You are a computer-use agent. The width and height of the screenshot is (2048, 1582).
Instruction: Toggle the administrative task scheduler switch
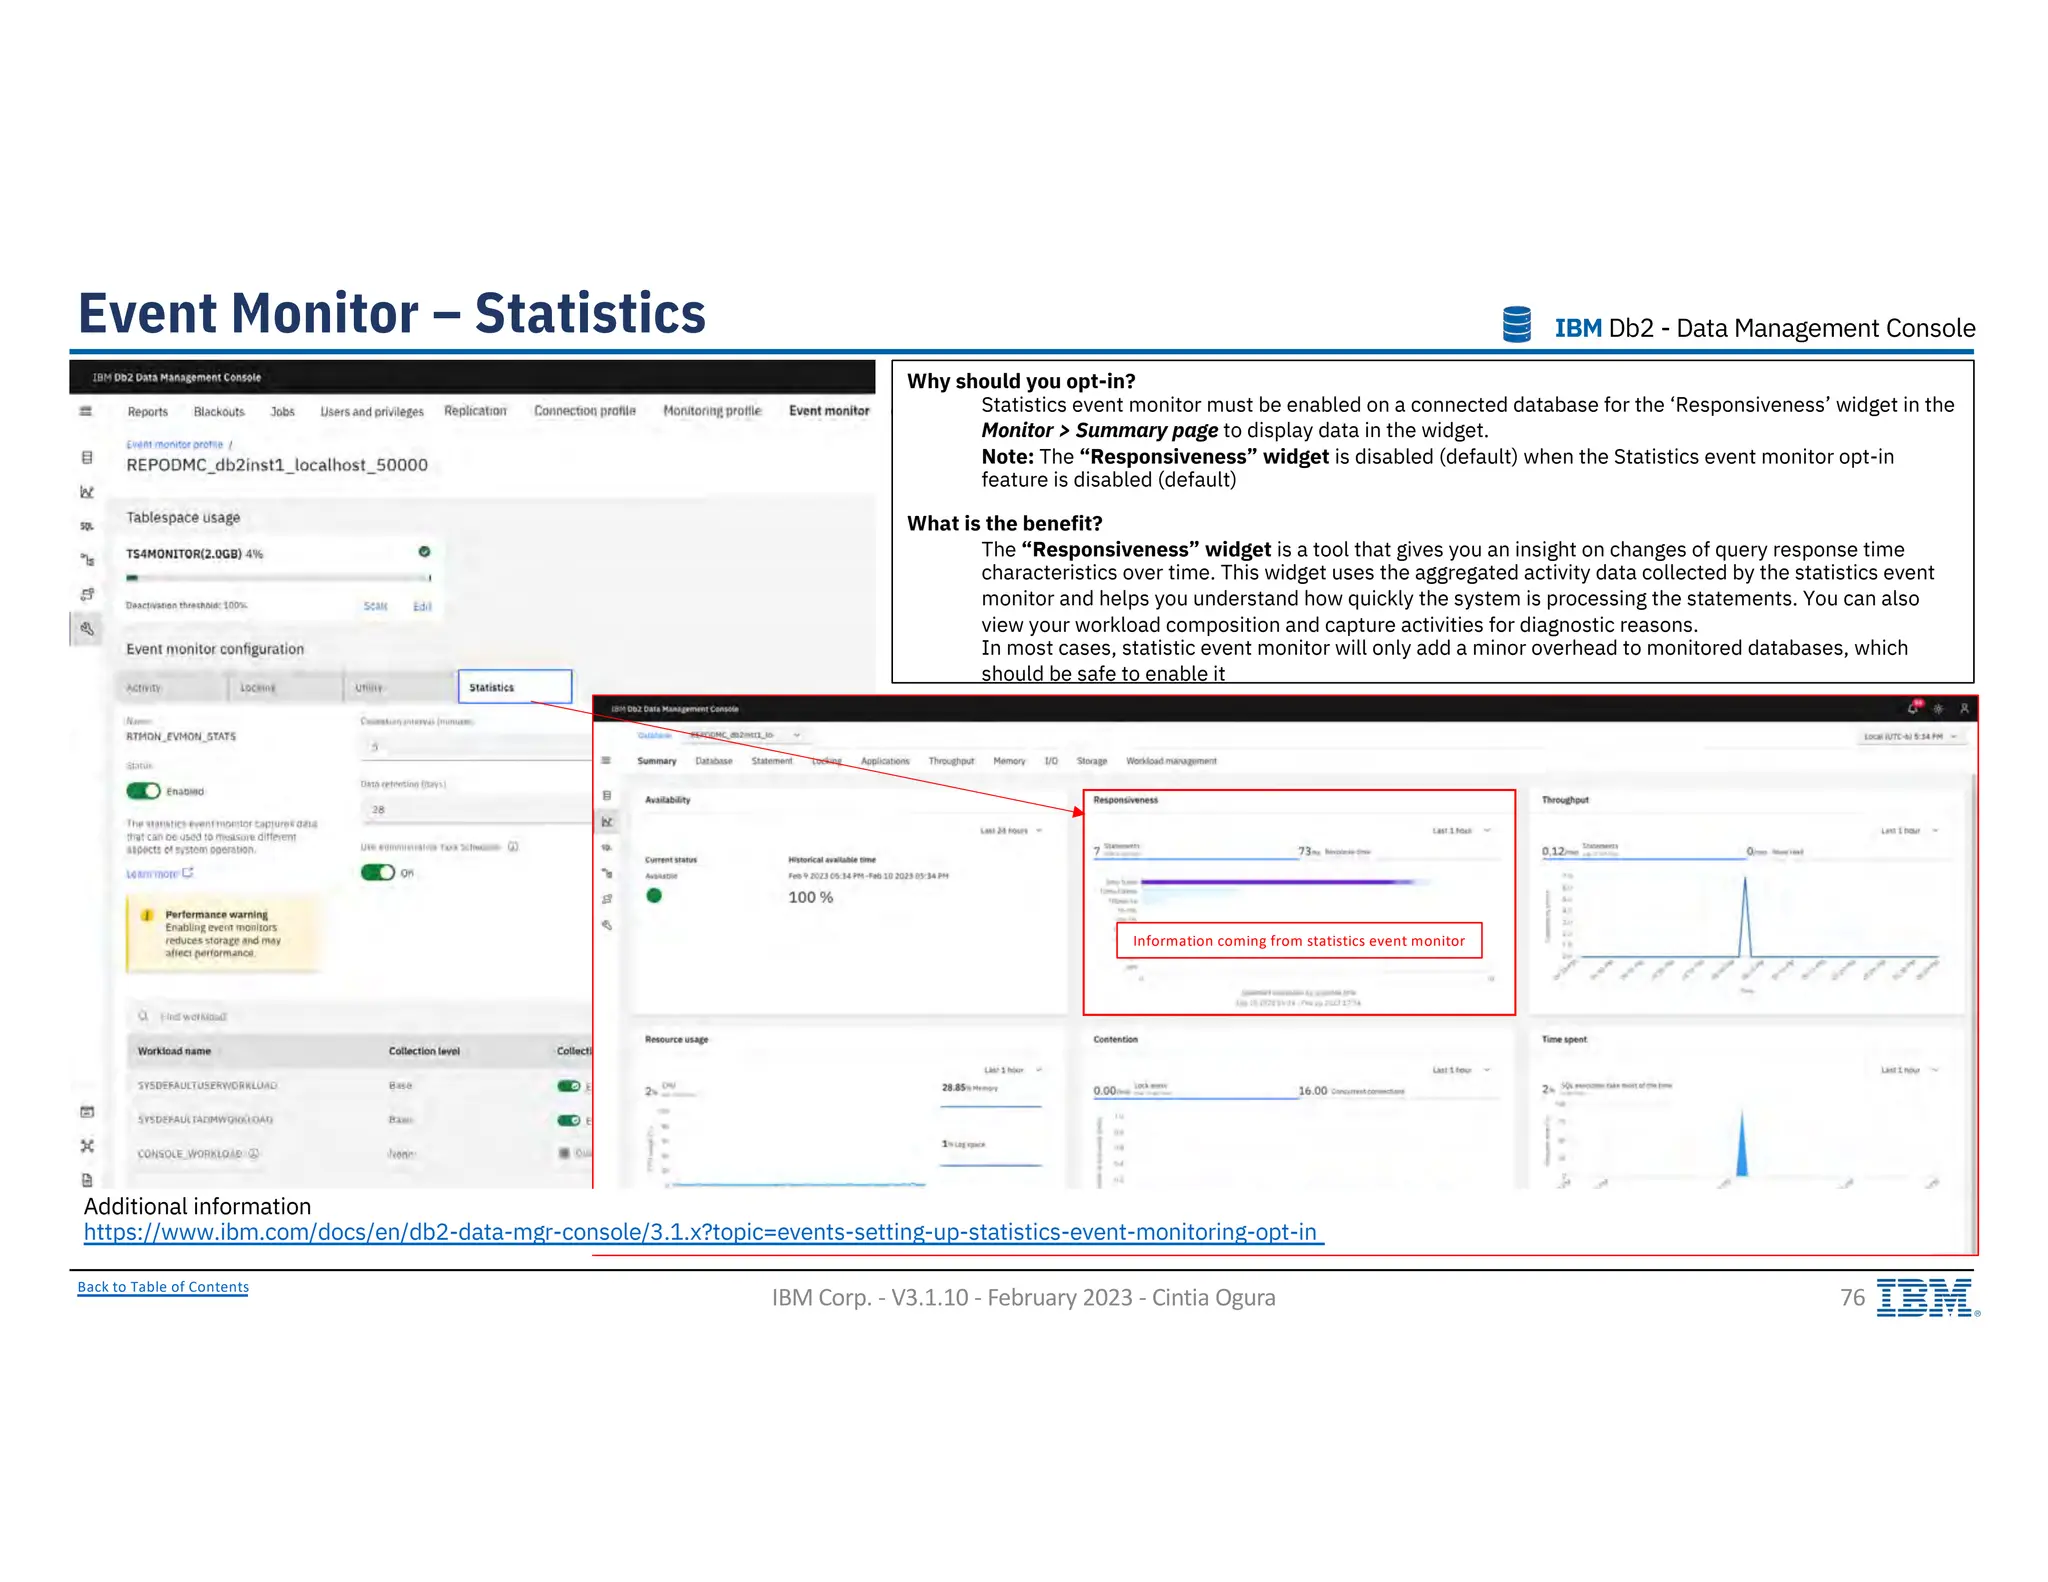tap(378, 872)
